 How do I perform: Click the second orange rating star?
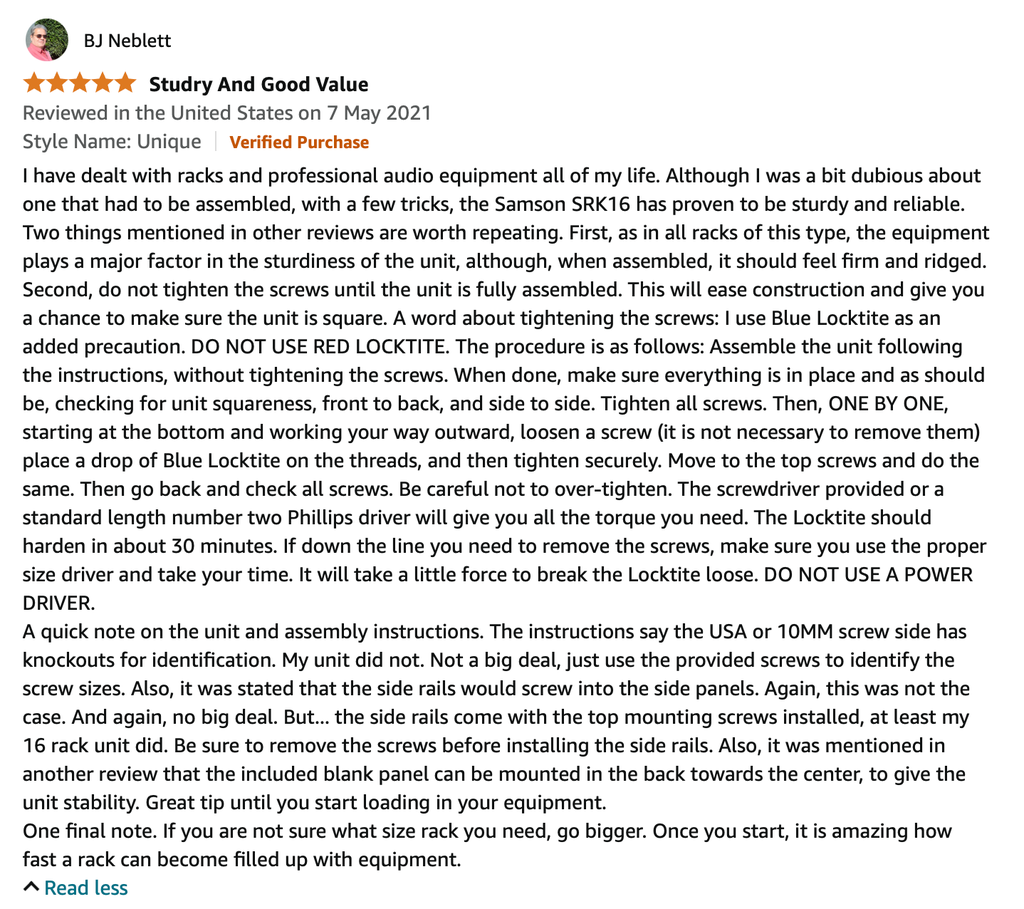point(57,84)
